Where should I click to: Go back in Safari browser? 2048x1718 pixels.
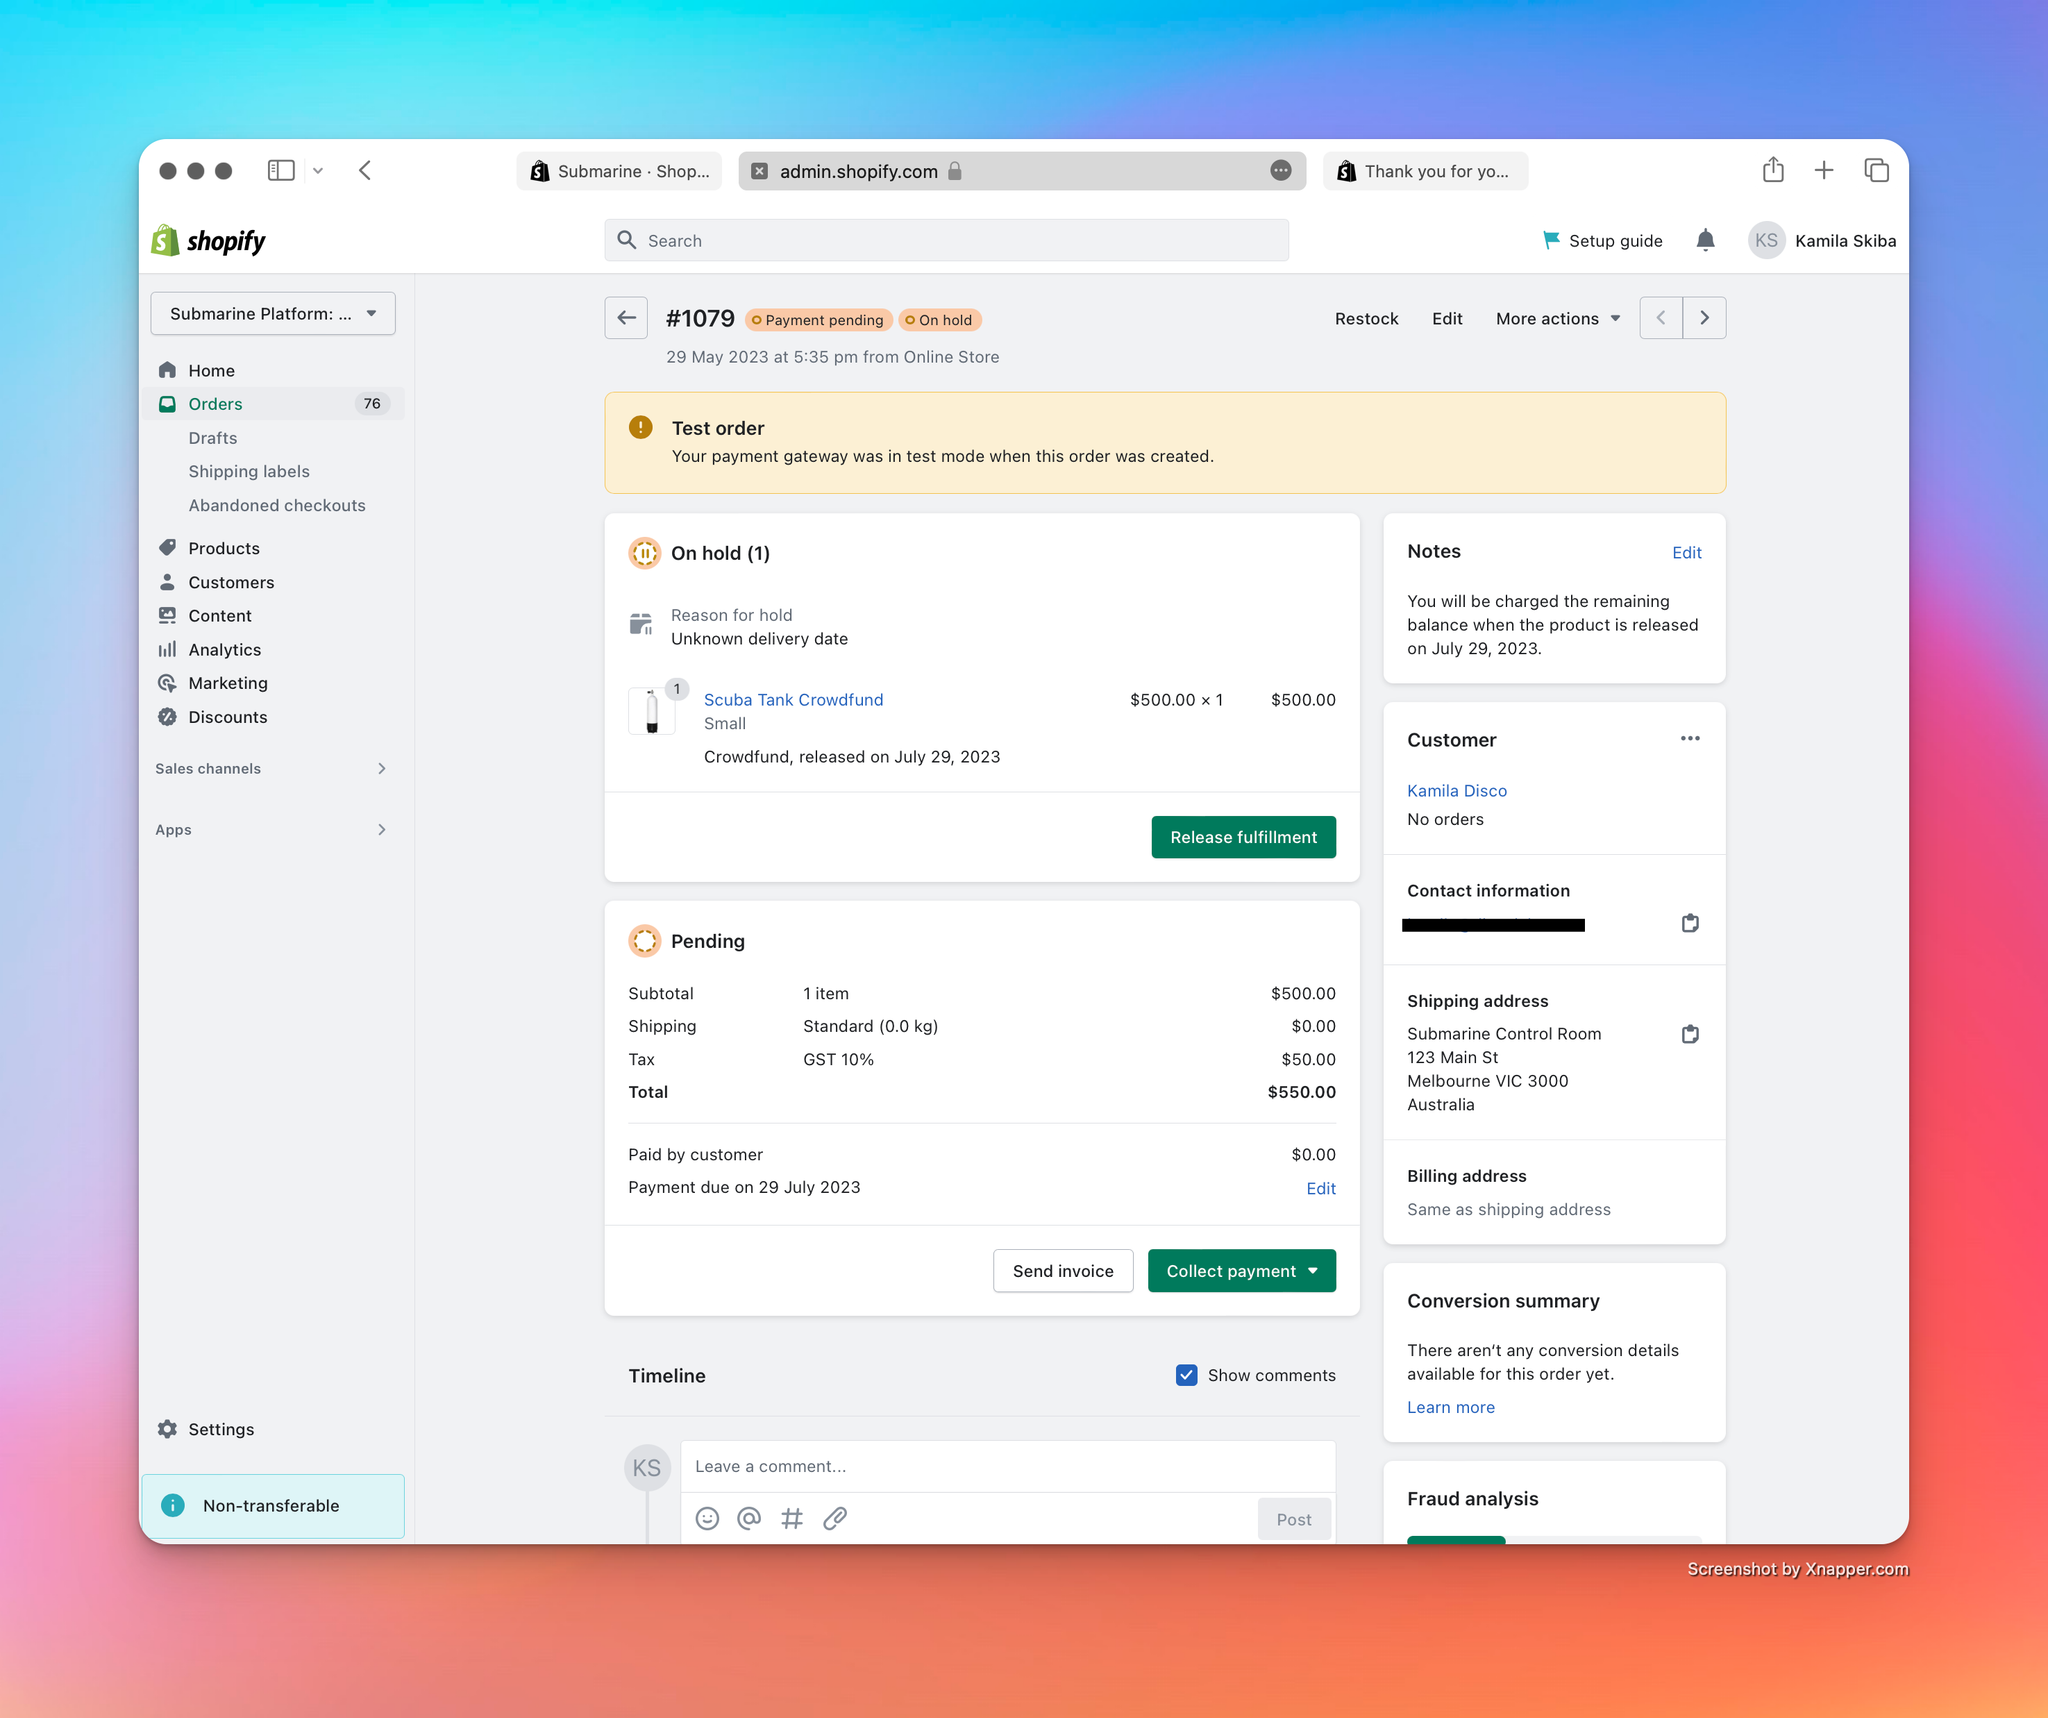365,171
